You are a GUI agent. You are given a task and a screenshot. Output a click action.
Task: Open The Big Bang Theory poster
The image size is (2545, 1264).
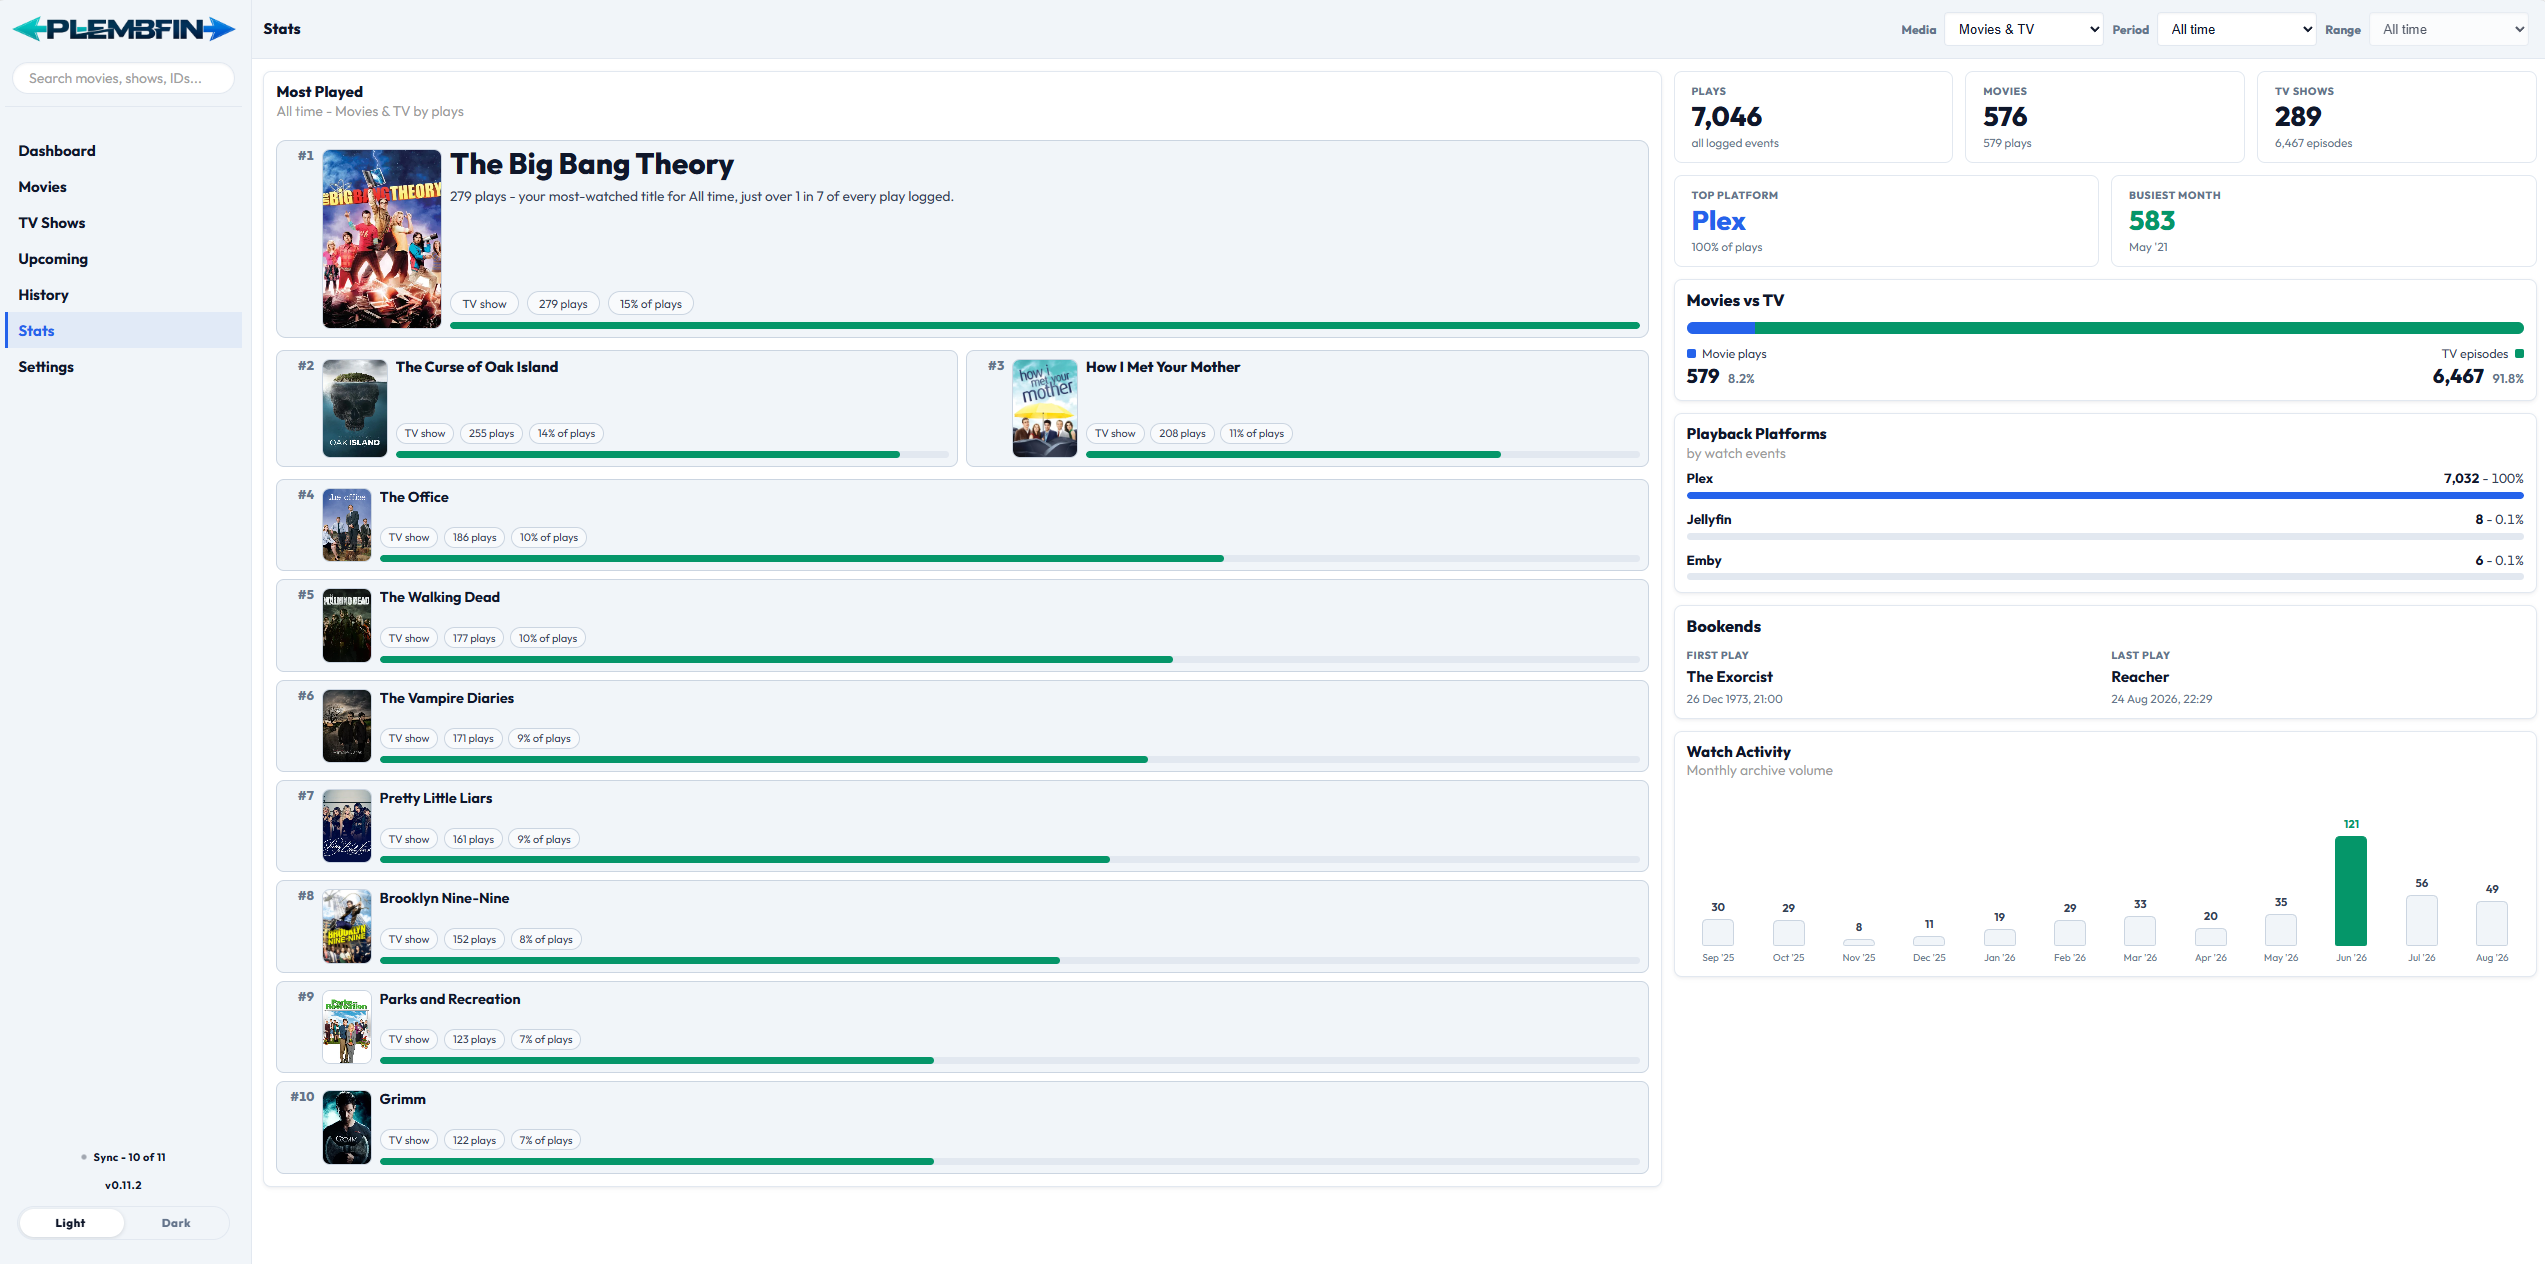coord(382,239)
